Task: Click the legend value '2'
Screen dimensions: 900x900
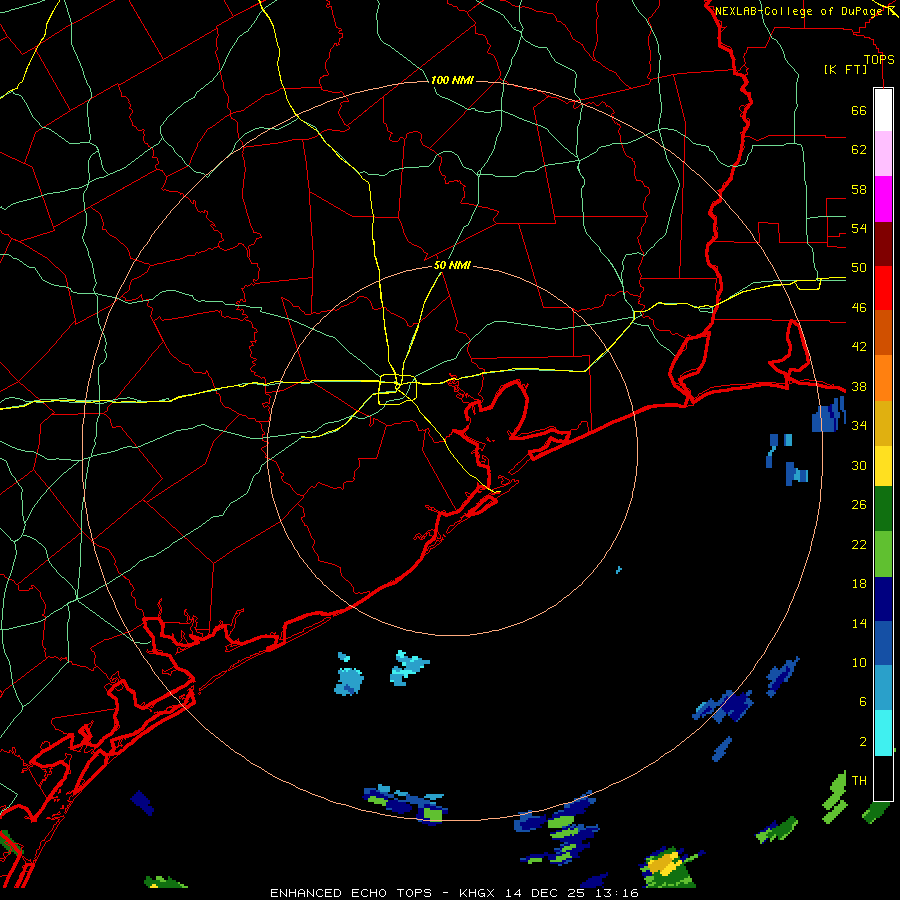Action: coord(863,742)
